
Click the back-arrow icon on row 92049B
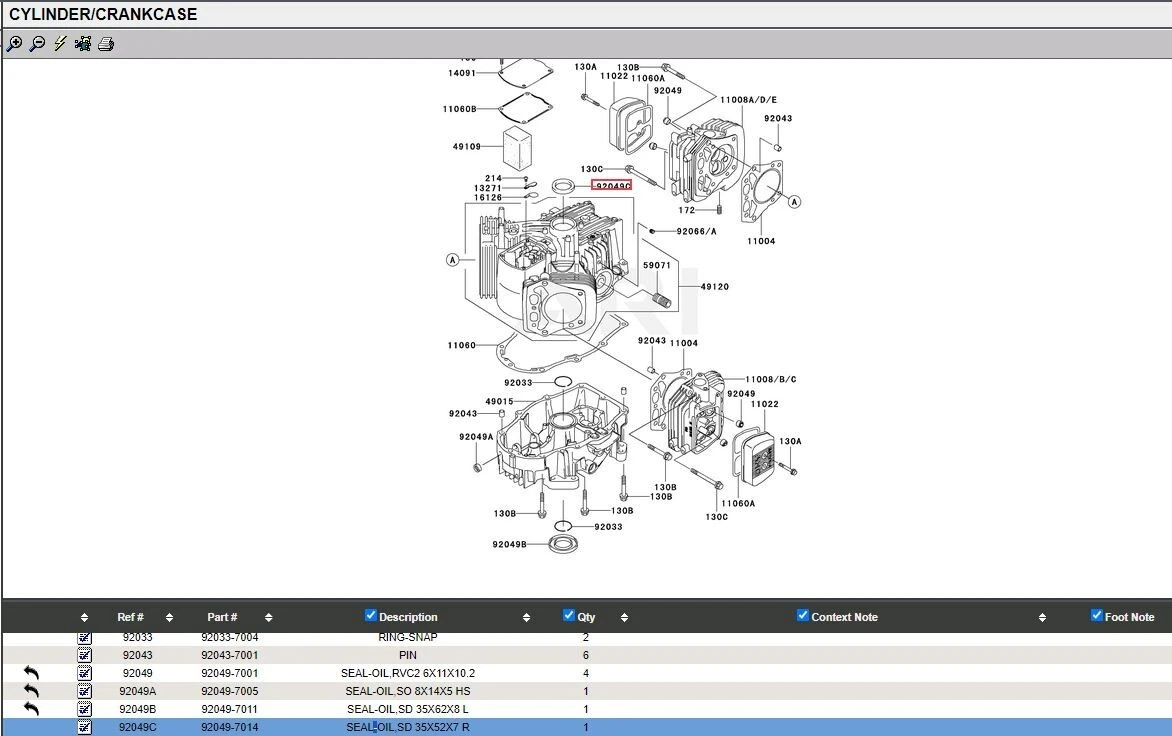pos(31,709)
